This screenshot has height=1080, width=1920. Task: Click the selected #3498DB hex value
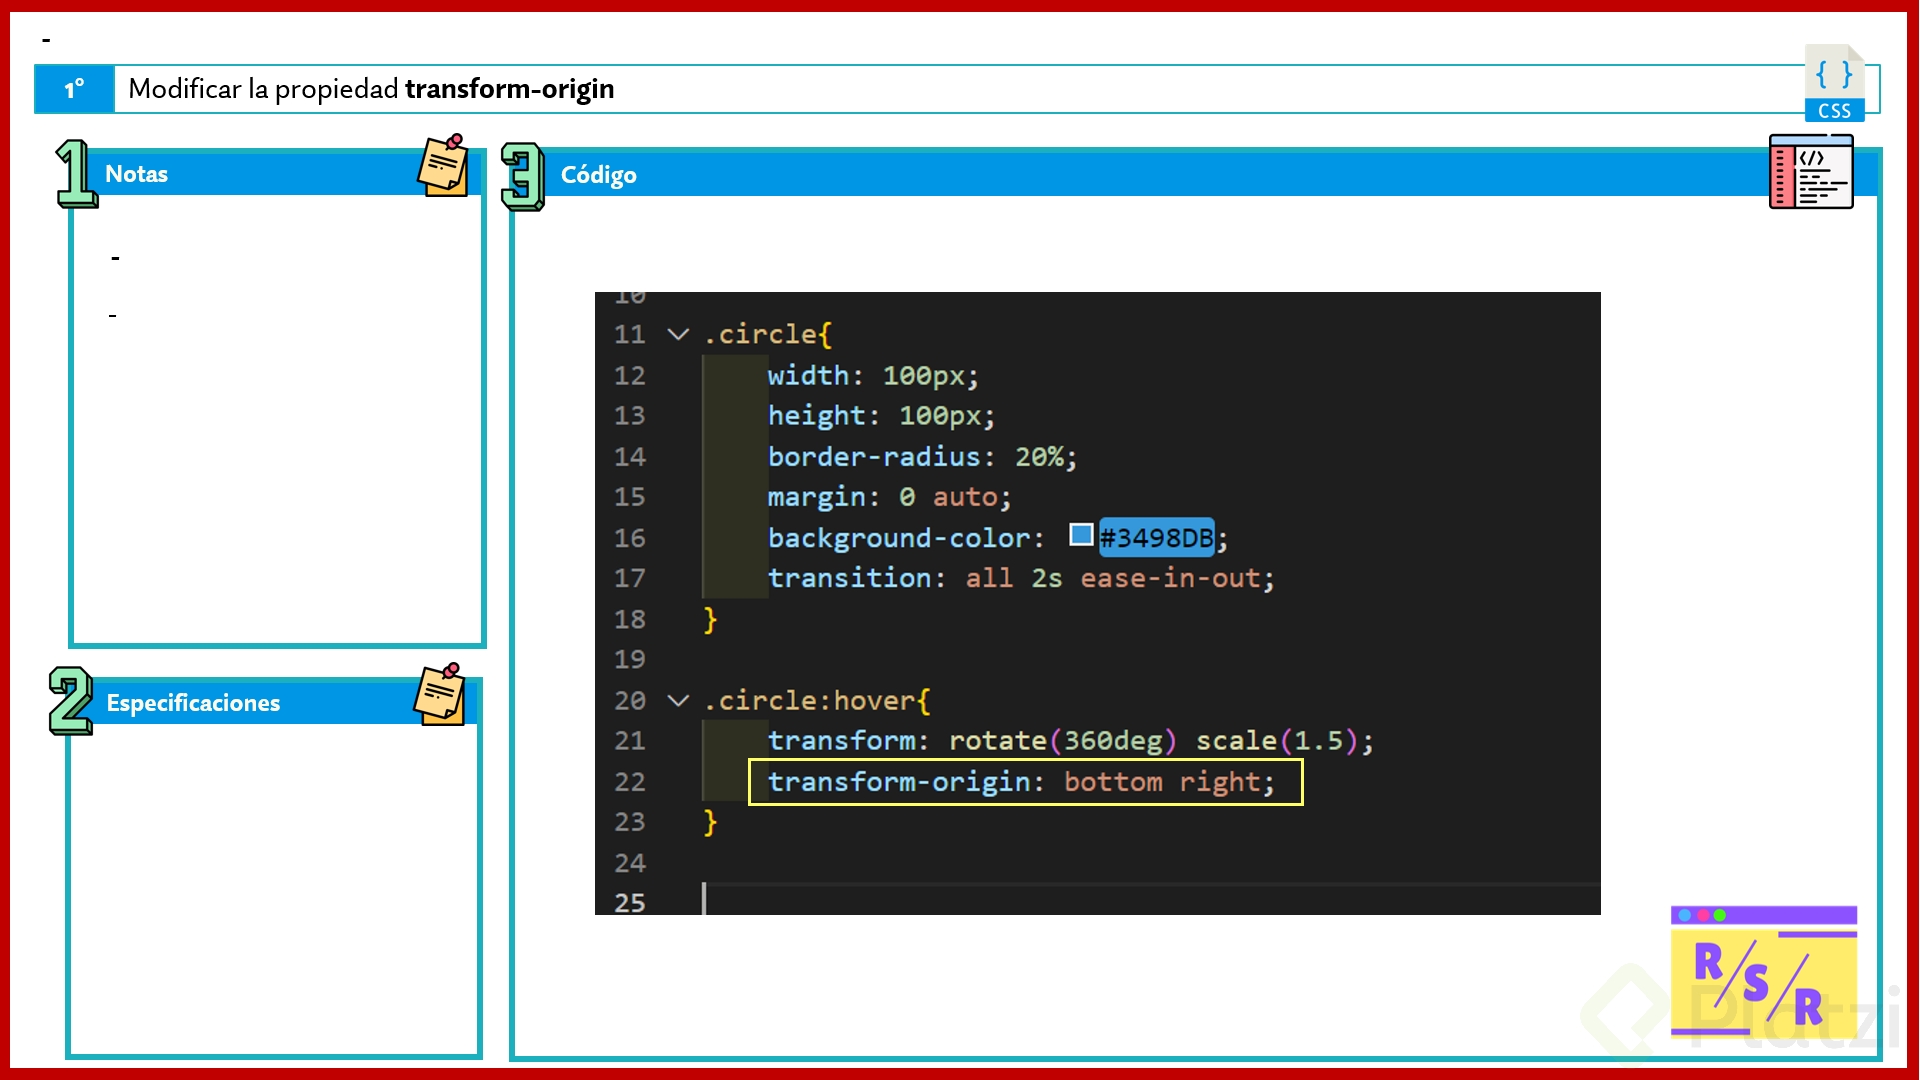1156,538
